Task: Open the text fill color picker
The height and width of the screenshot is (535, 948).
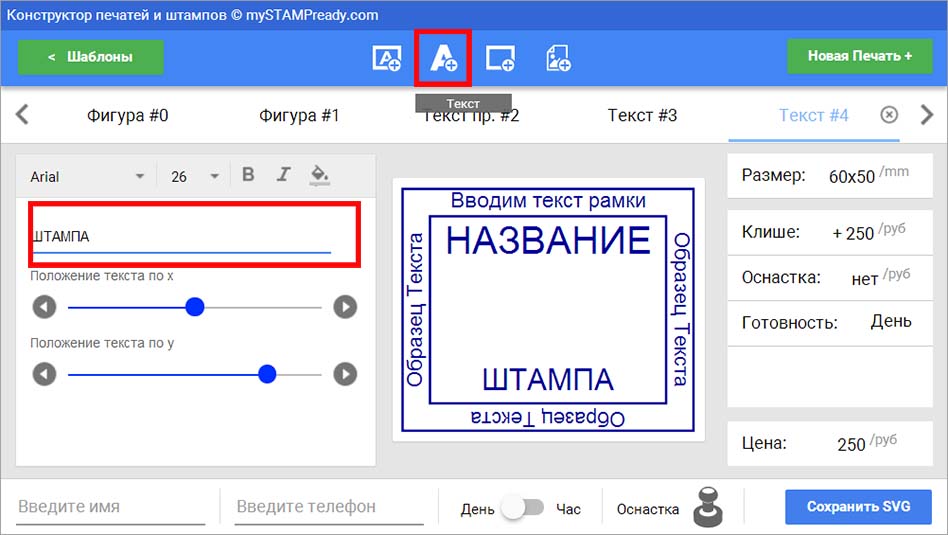Action: click(x=319, y=175)
